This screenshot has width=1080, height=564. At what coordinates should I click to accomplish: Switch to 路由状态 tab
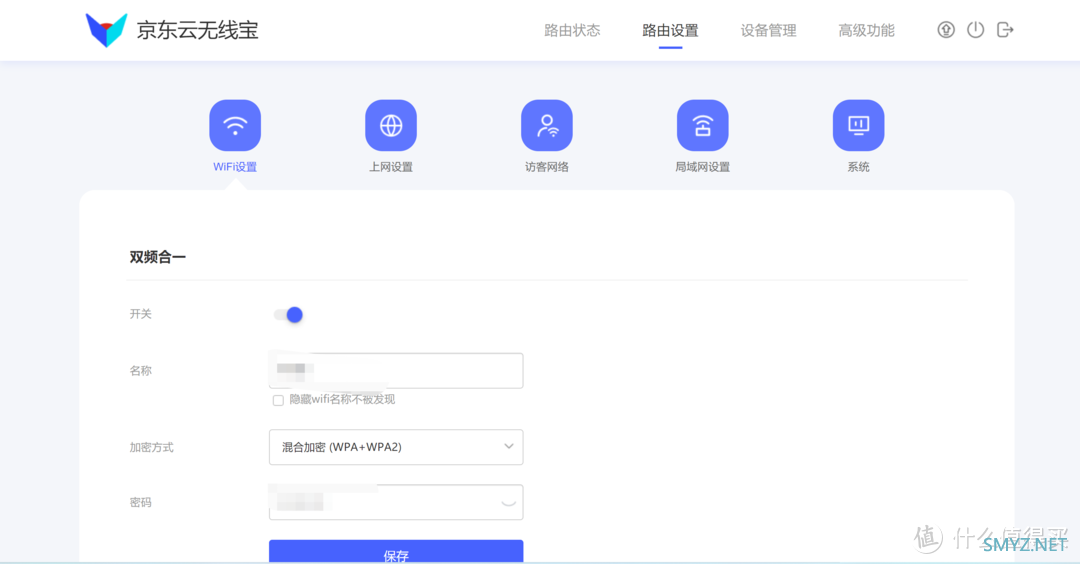(572, 30)
